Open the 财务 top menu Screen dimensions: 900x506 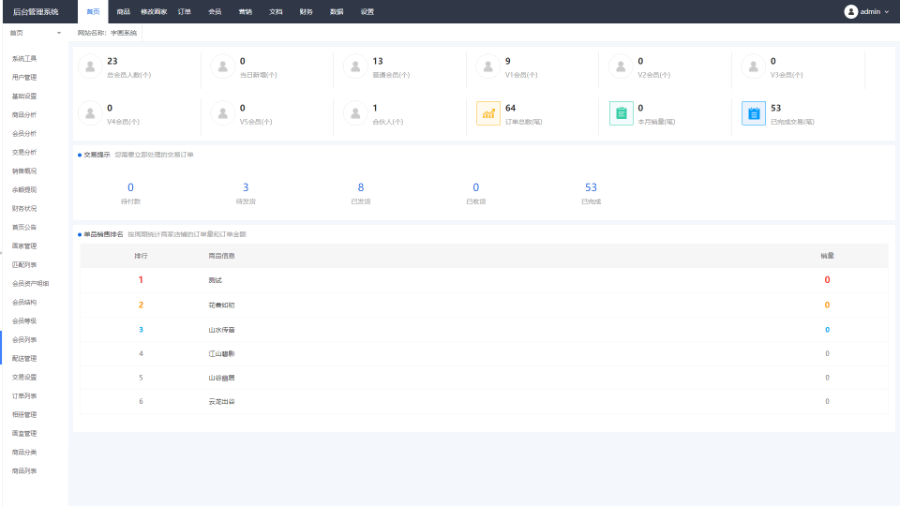tap(306, 11)
